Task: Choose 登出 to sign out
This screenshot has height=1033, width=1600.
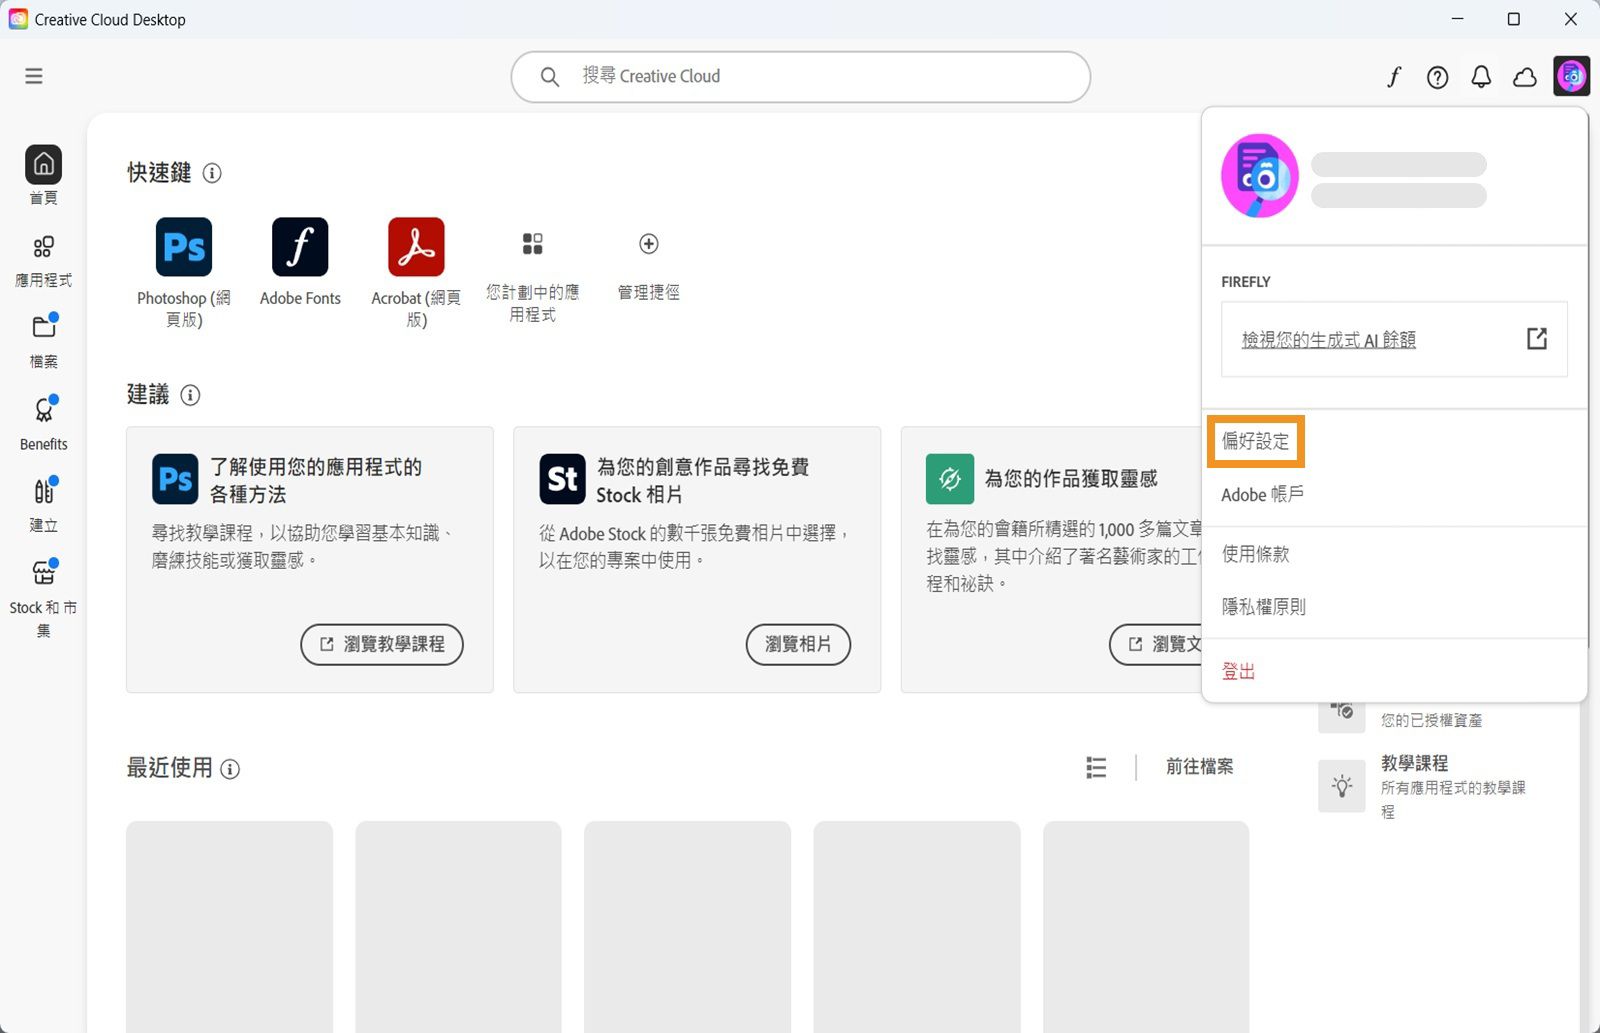Action: coord(1238,671)
